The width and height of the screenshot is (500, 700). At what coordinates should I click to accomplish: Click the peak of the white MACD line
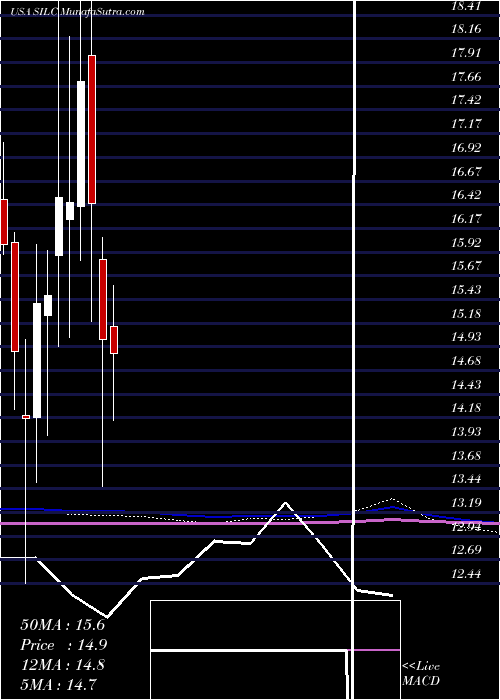(285, 503)
